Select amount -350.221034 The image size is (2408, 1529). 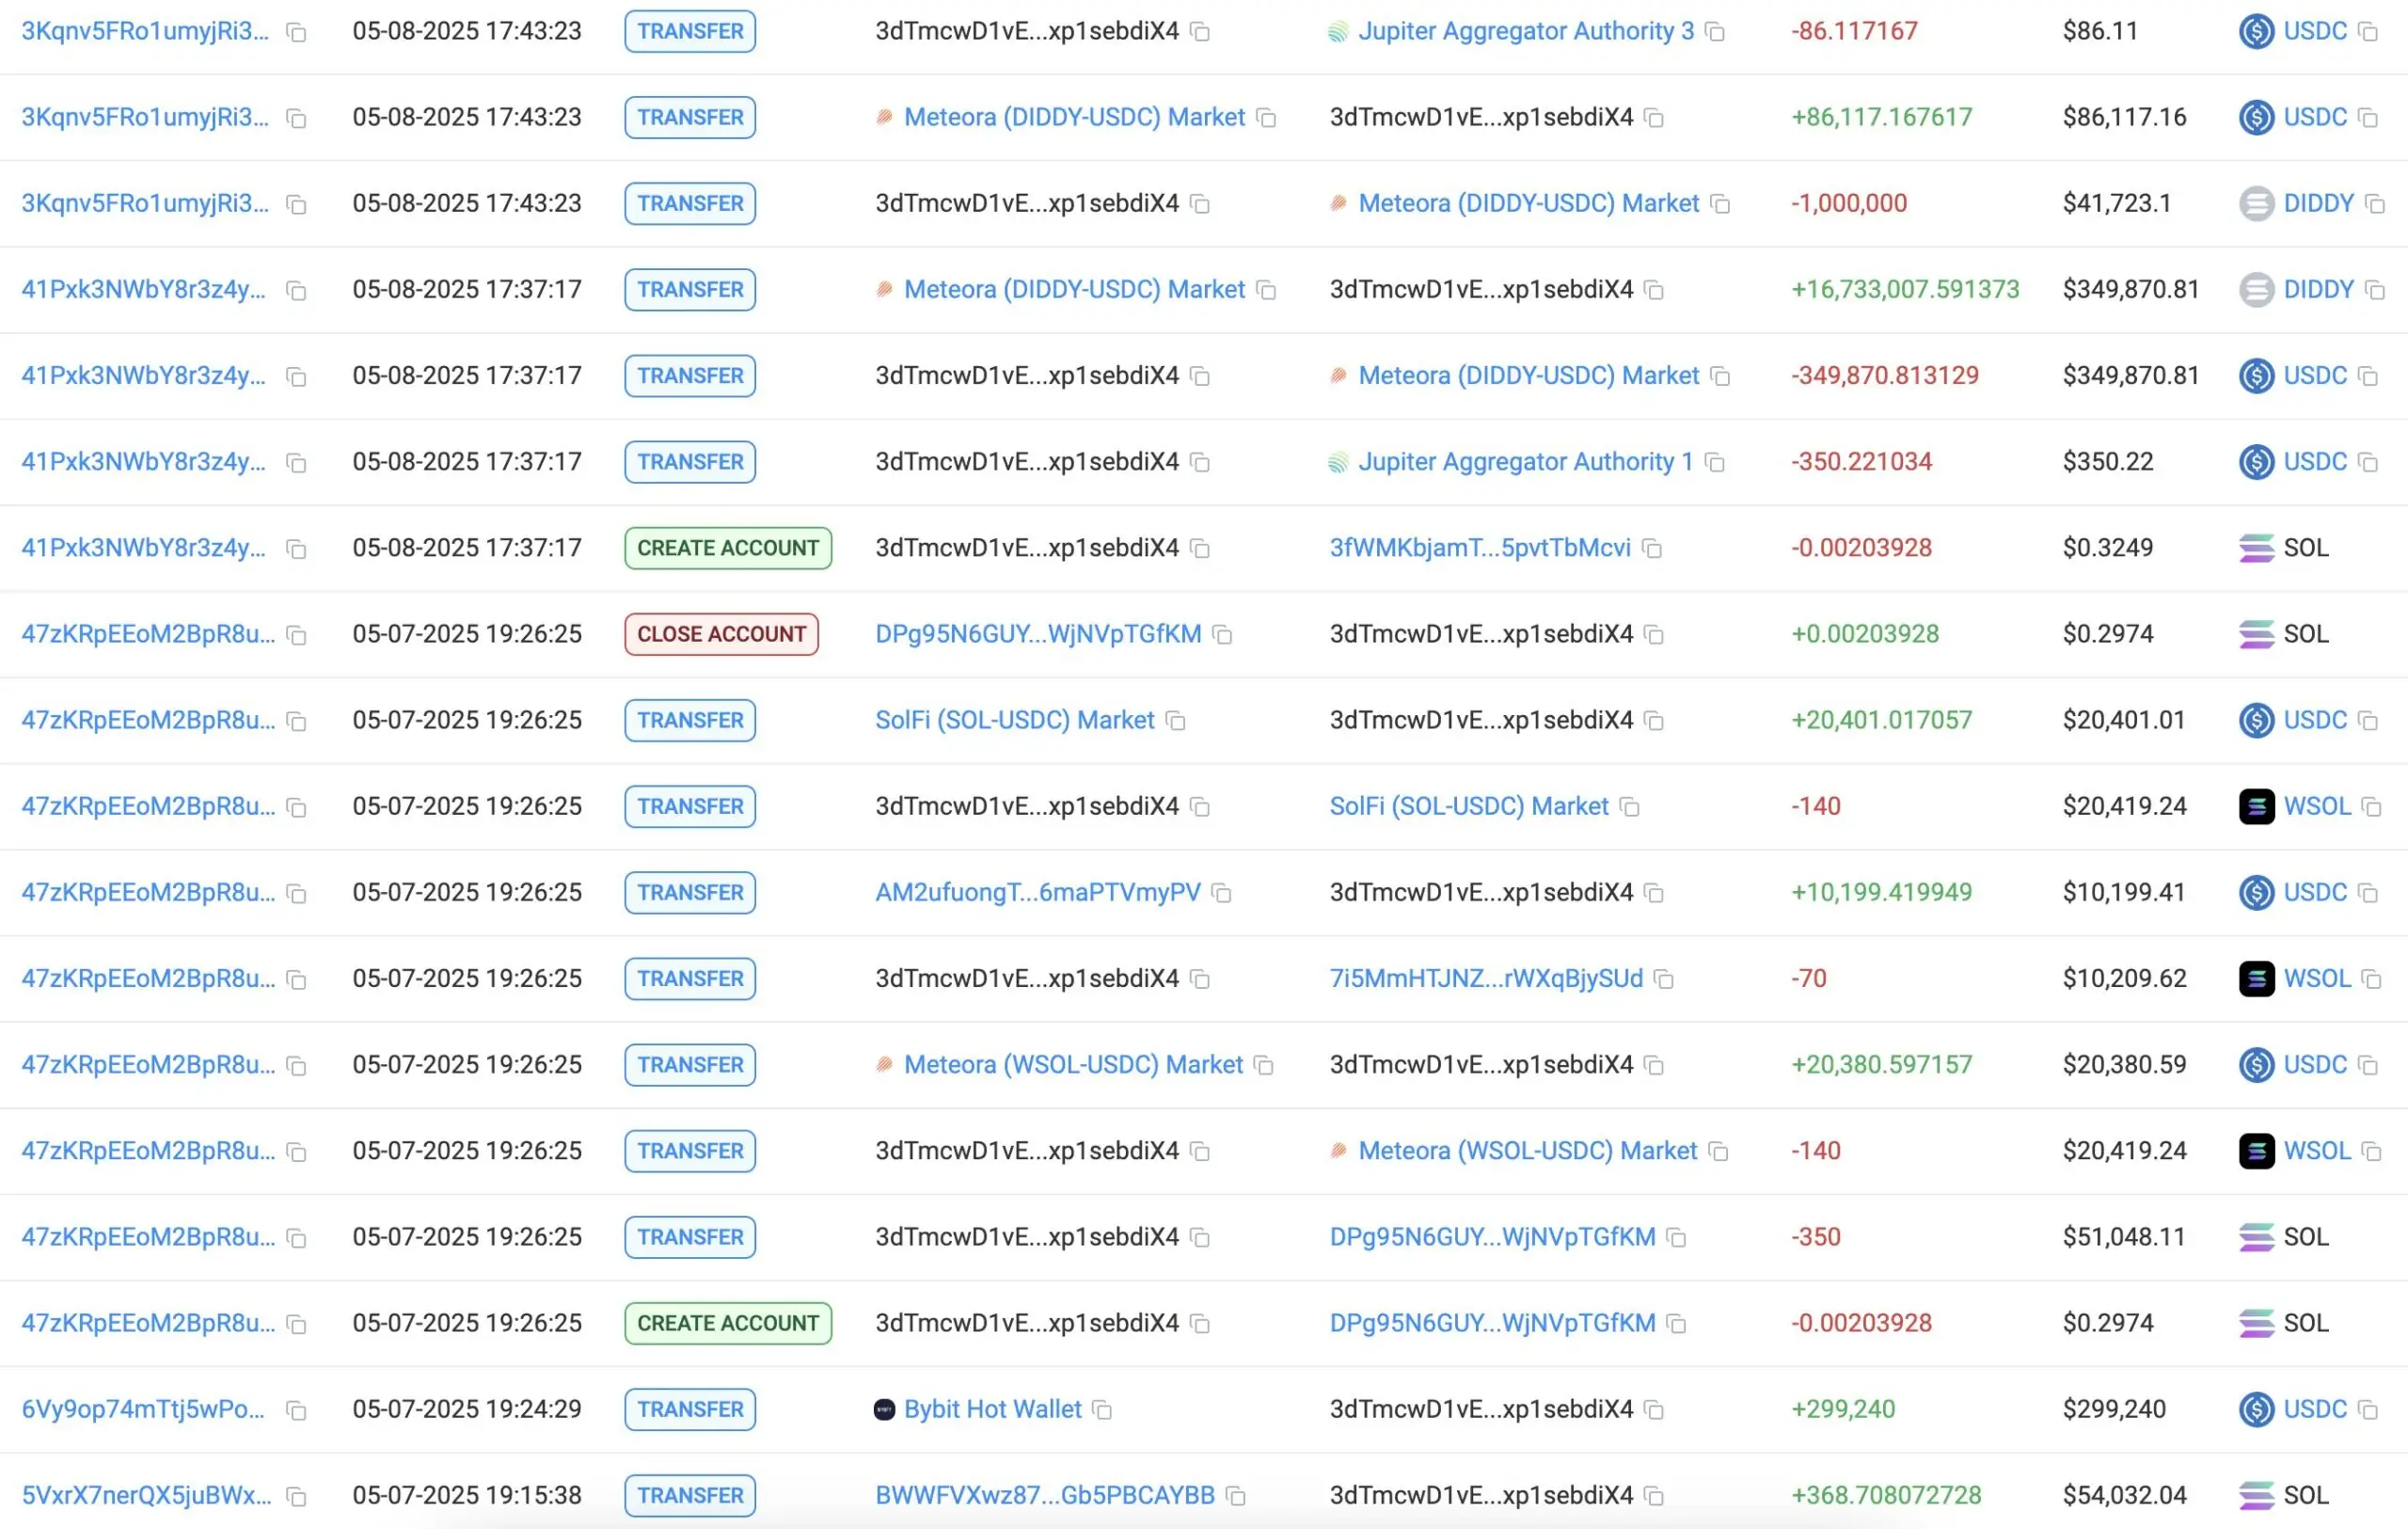click(x=1861, y=461)
